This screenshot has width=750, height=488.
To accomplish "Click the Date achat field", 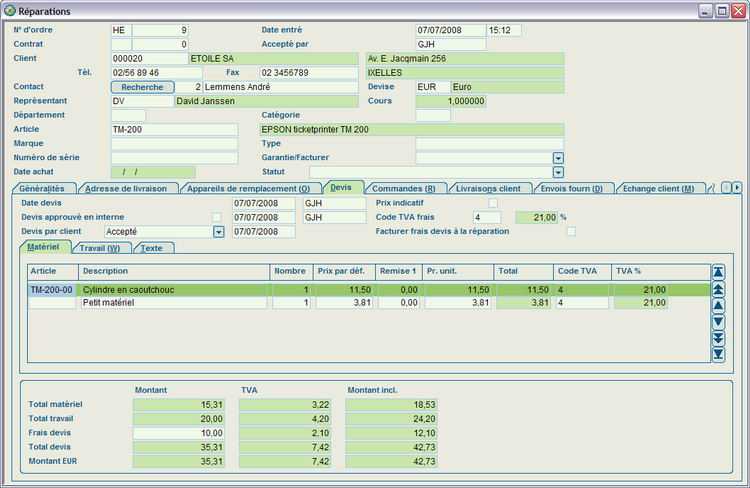I will (153, 172).
